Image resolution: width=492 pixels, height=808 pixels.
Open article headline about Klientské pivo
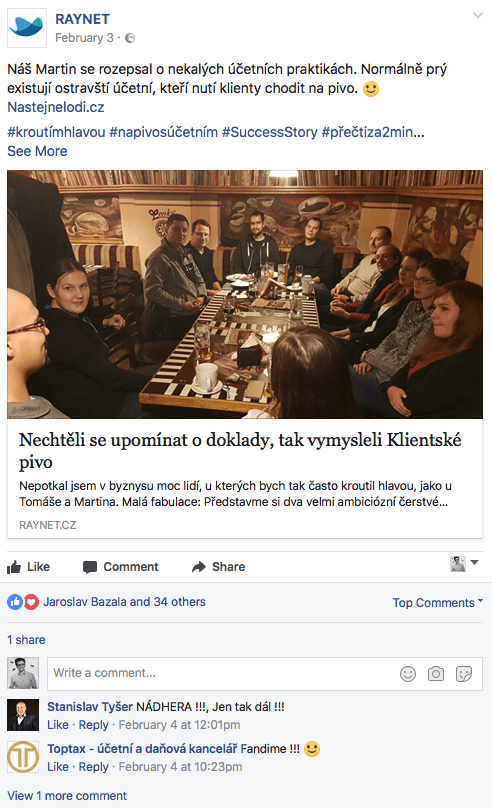[x=240, y=450]
